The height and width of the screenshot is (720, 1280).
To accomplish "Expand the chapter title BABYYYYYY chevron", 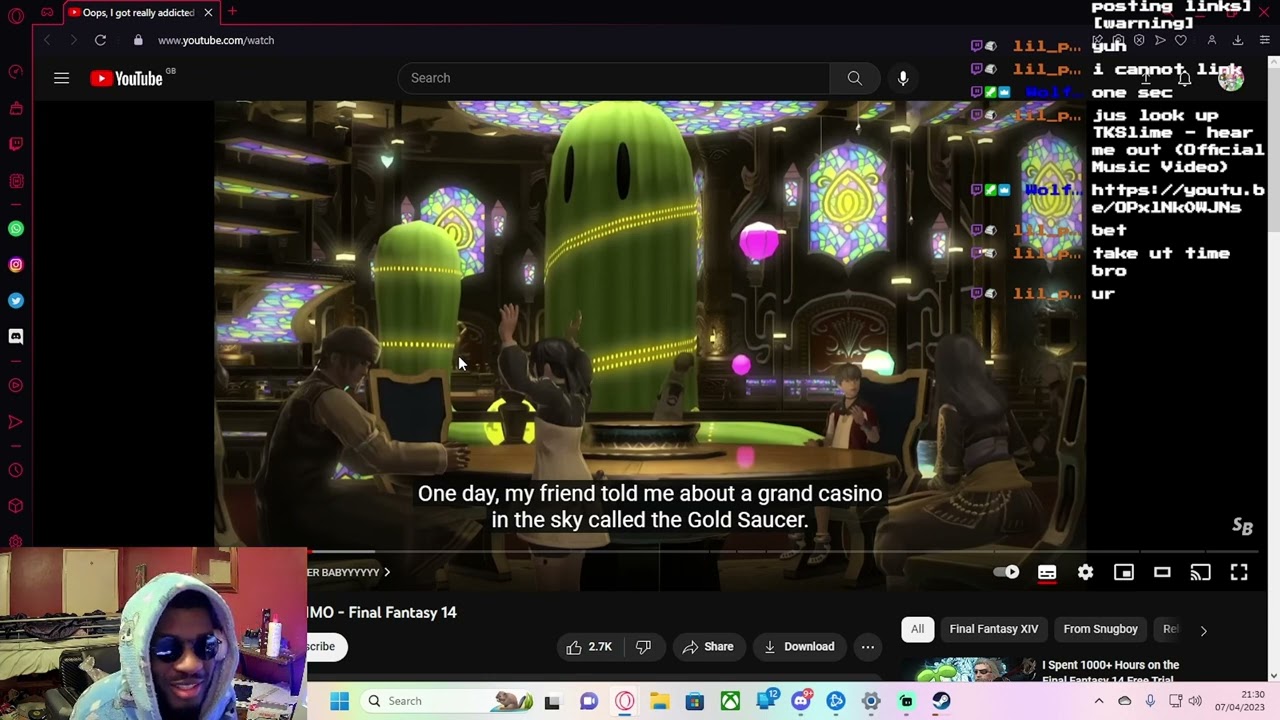I will pos(387,572).
